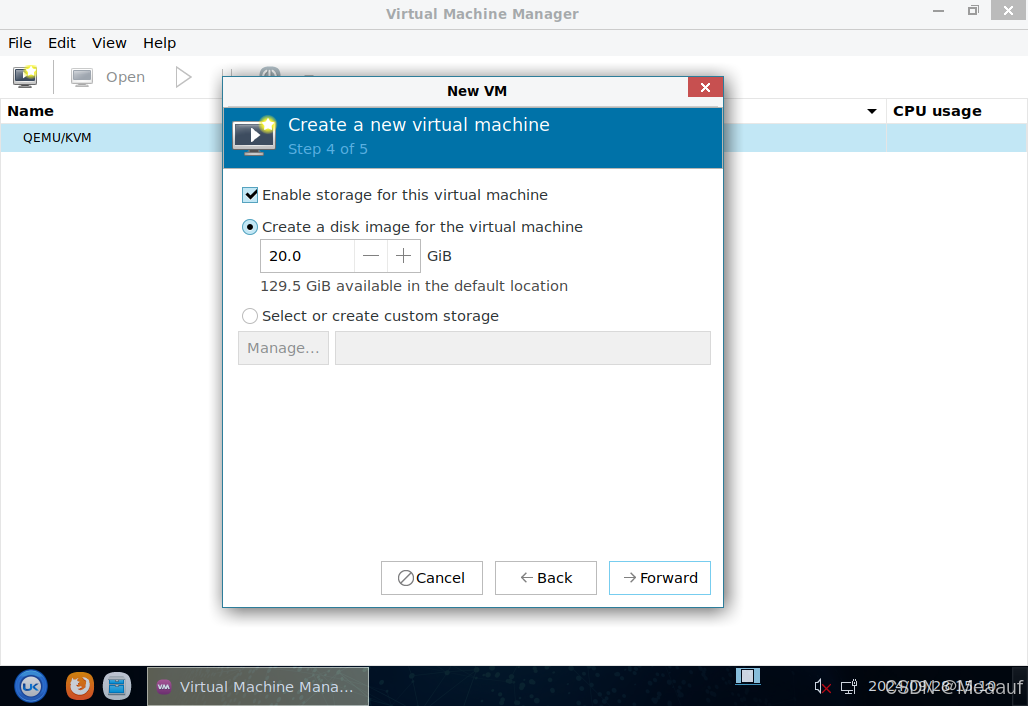The width and height of the screenshot is (1028, 706).
Task: Click the Name column header
Action: click(x=30, y=111)
